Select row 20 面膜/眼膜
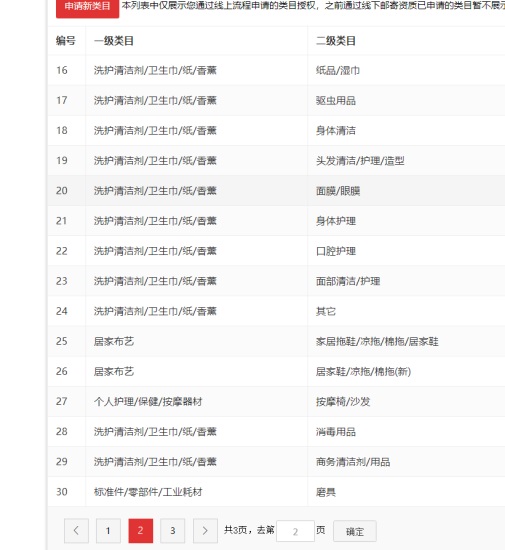The image size is (505, 550). pos(276,190)
